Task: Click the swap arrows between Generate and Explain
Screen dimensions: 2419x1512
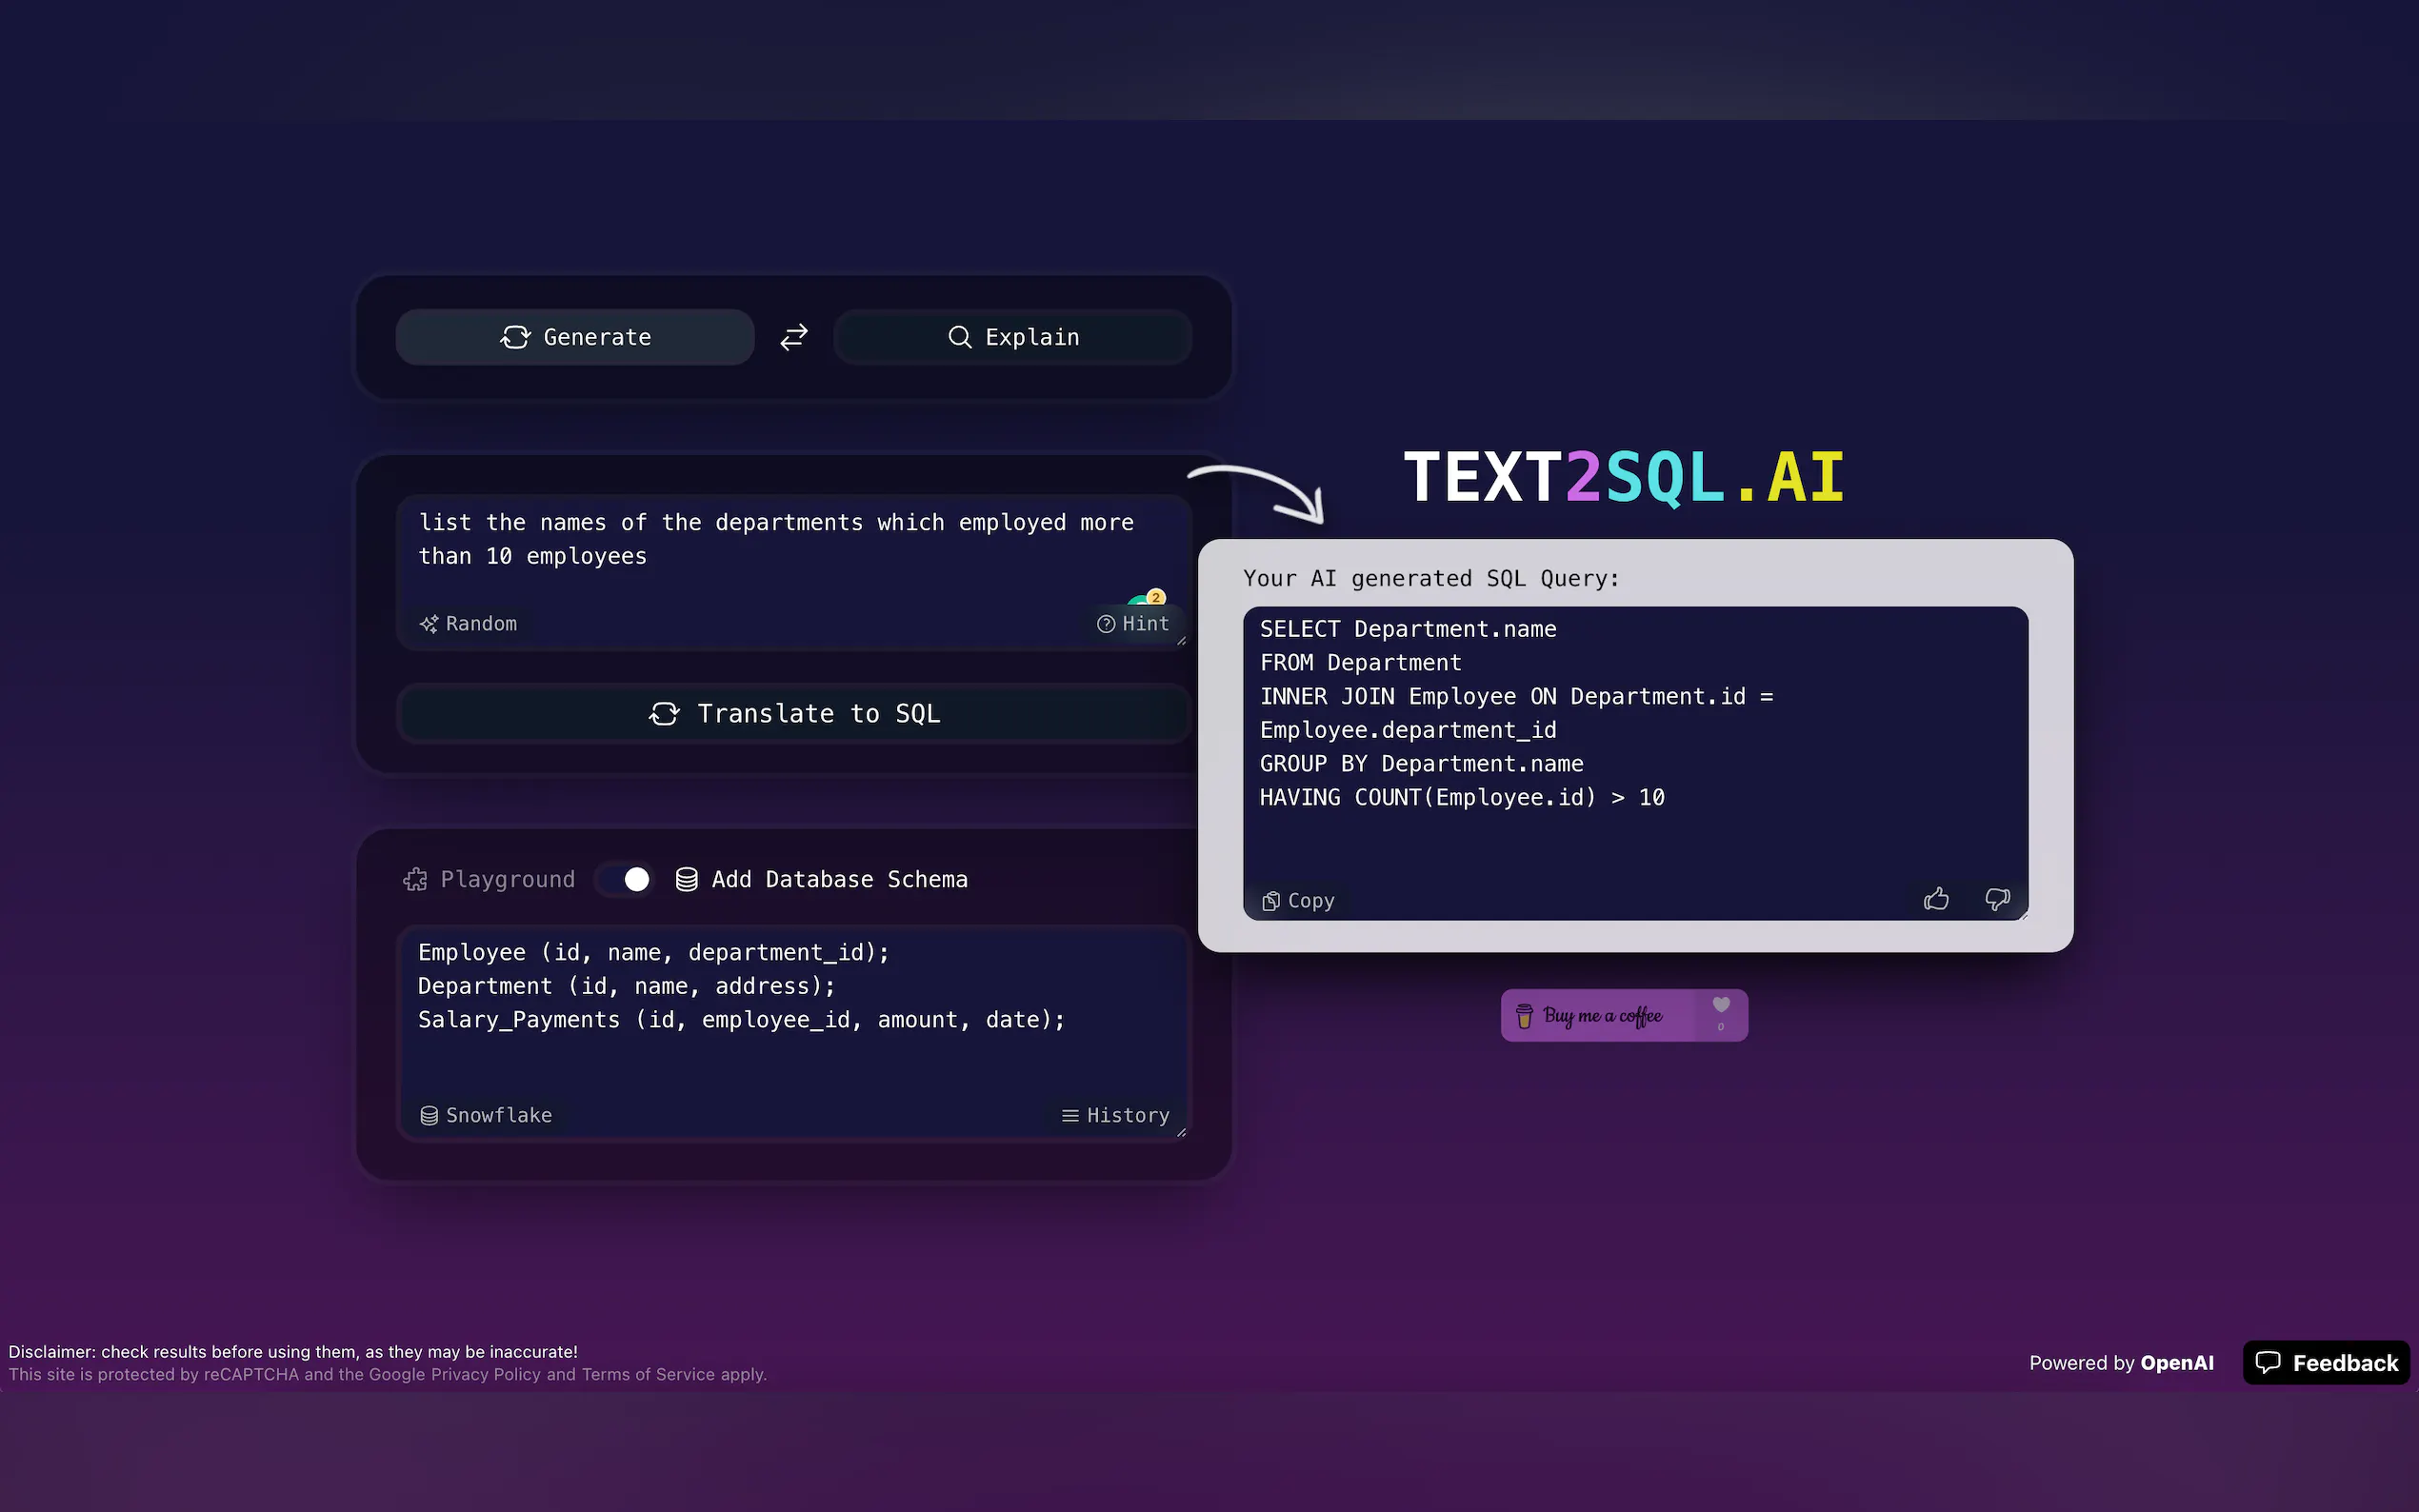Action: 792,337
